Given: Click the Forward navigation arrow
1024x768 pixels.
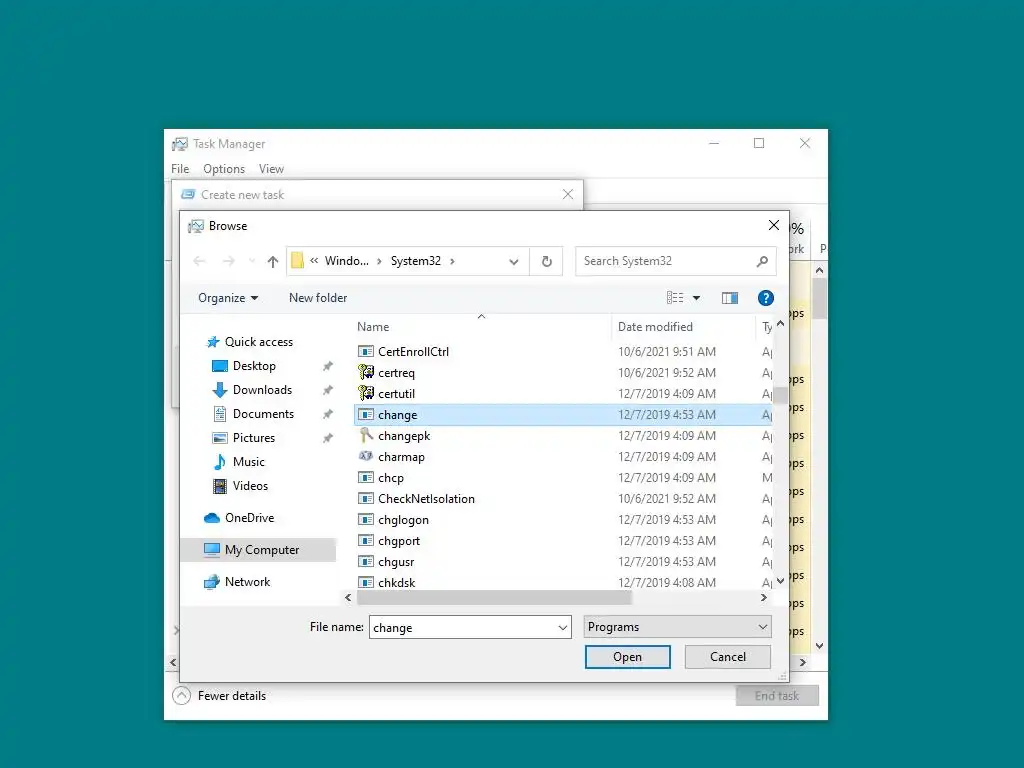Looking at the screenshot, I should coord(229,262).
